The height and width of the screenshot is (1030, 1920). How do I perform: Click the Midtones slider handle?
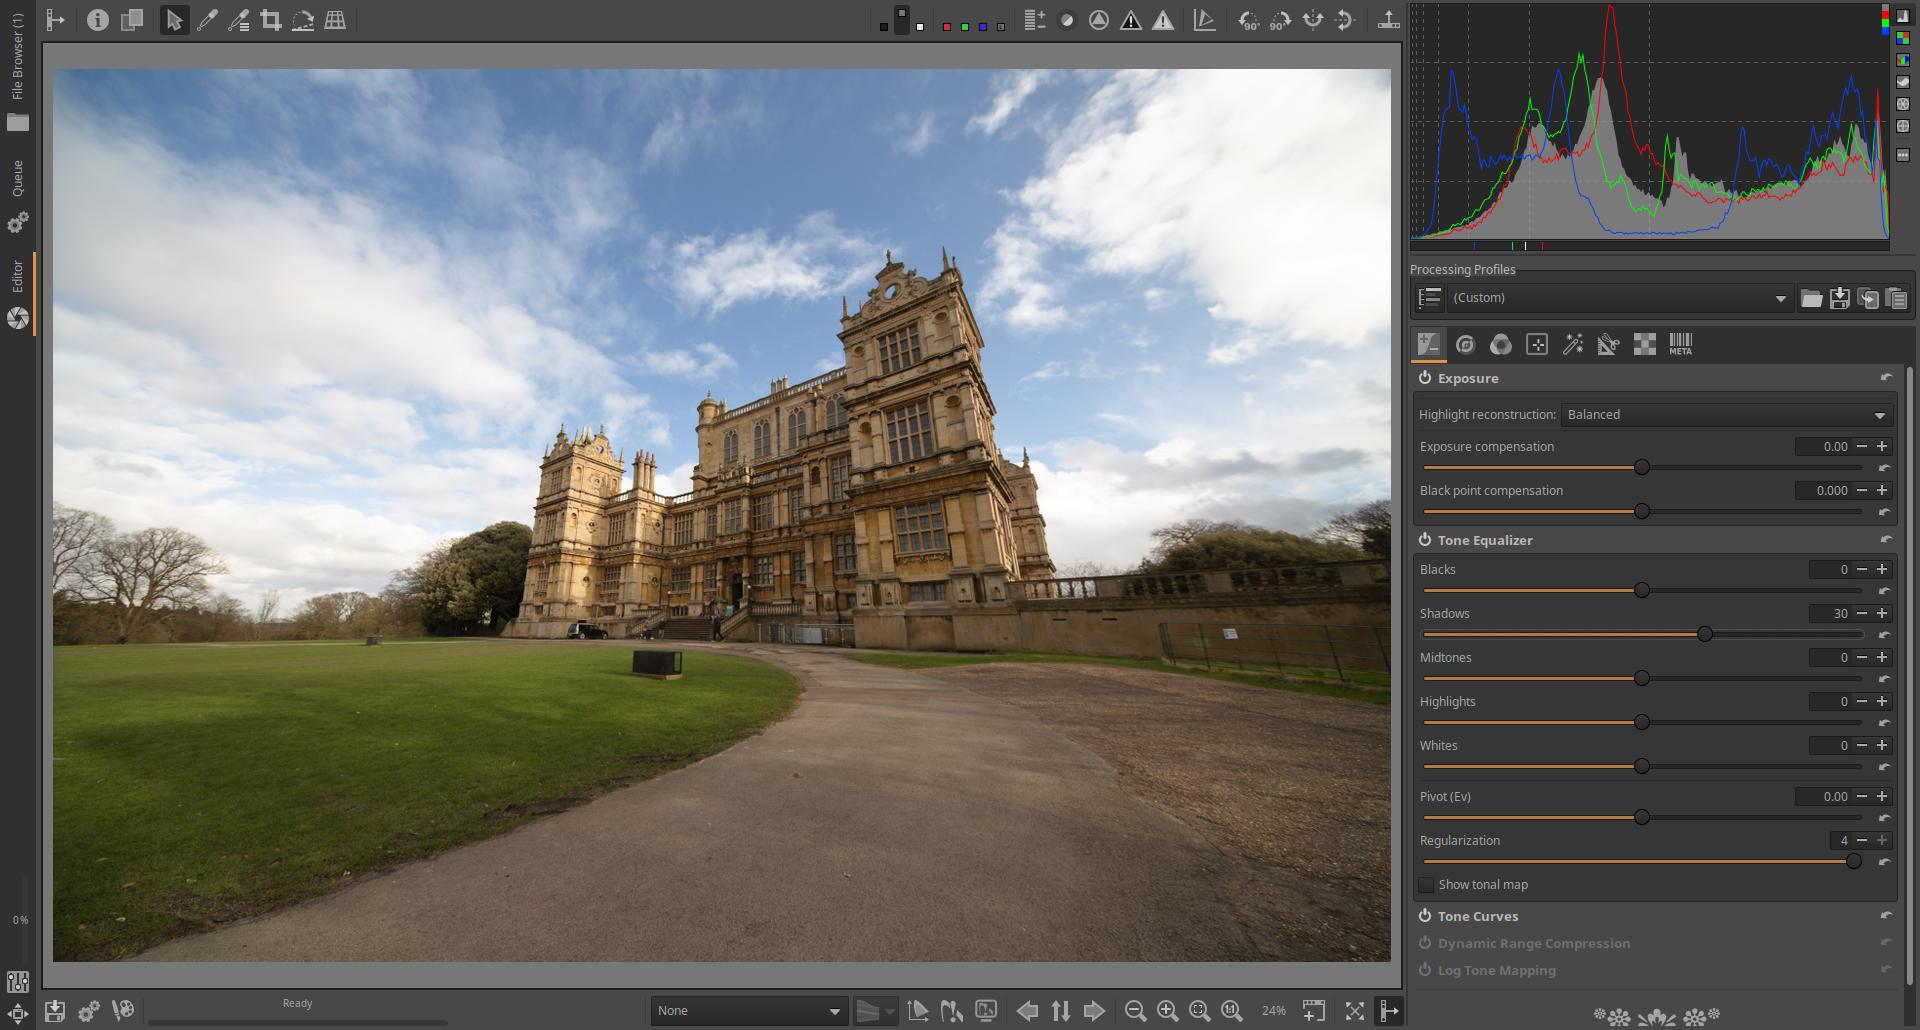point(1641,678)
